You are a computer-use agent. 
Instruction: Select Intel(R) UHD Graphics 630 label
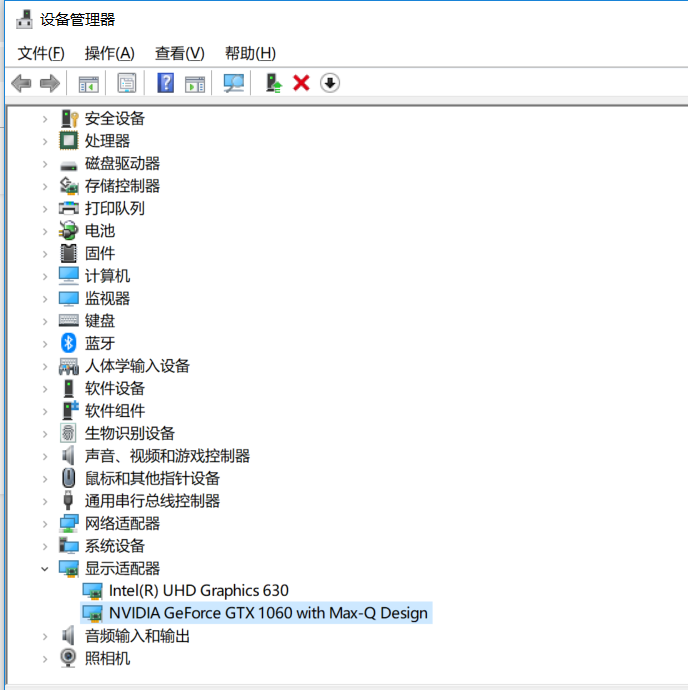(x=199, y=591)
